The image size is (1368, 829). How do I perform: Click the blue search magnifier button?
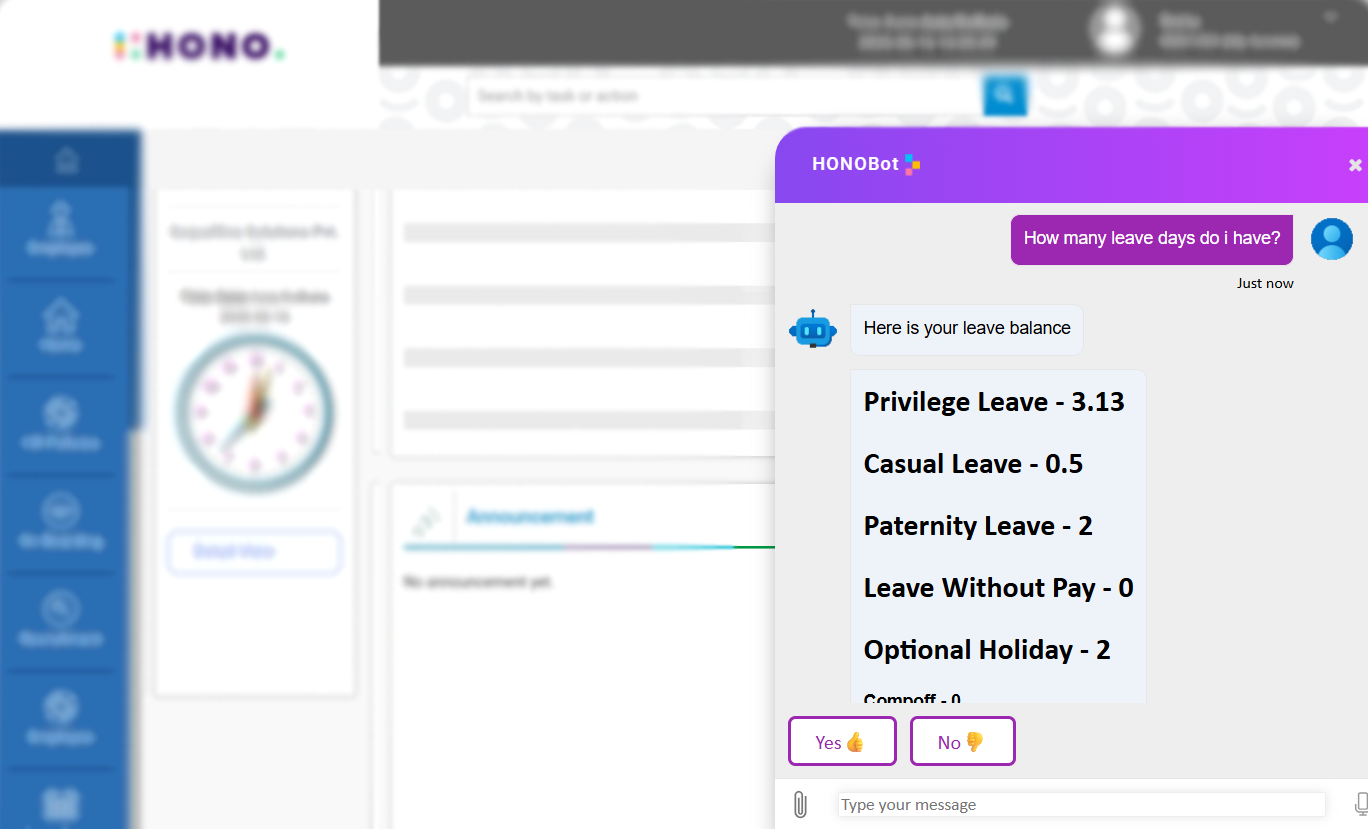[1005, 96]
